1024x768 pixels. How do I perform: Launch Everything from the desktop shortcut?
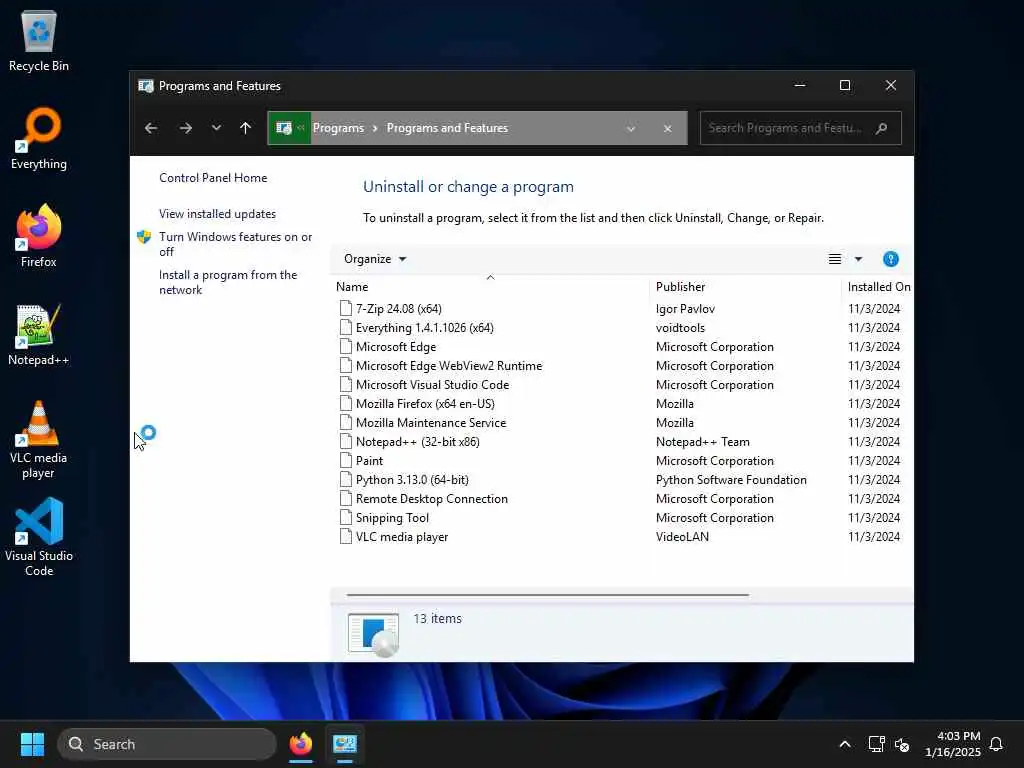pyautogui.click(x=39, y=138)
